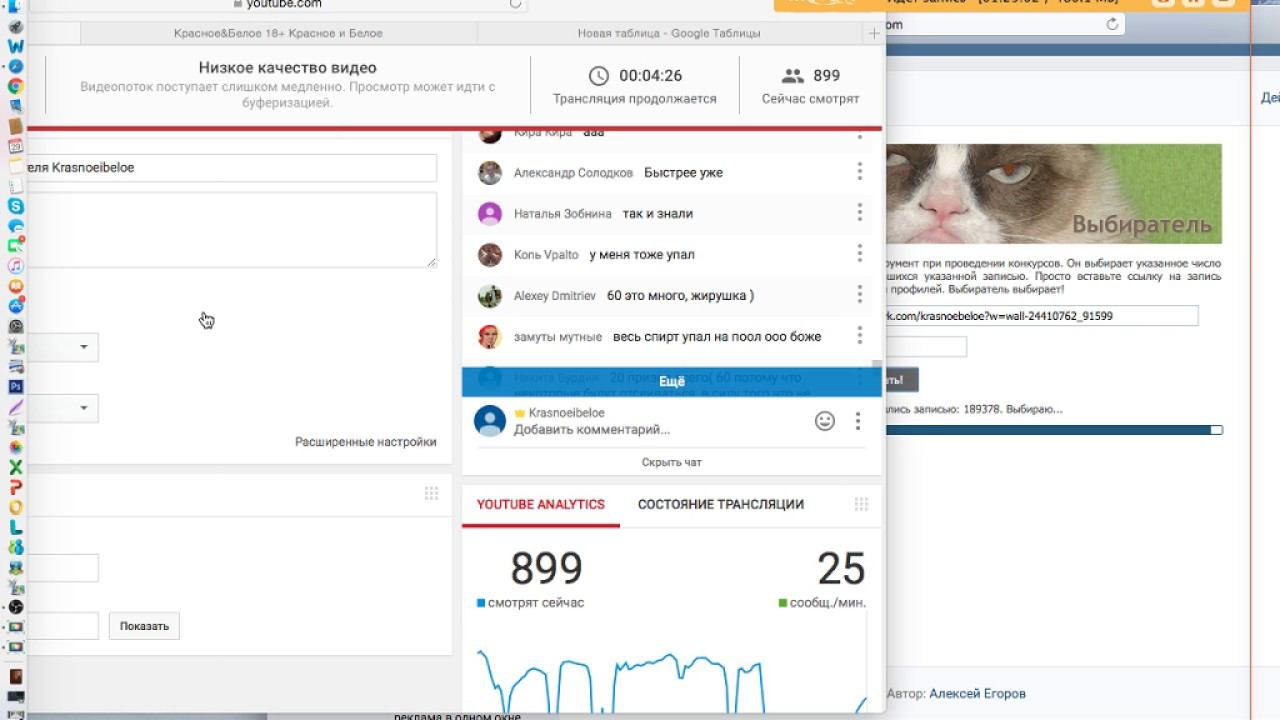Click Наталья Зобнина's chat avatar
Image resolution: width=1280 pixels, height=720 pixels.
489,213
